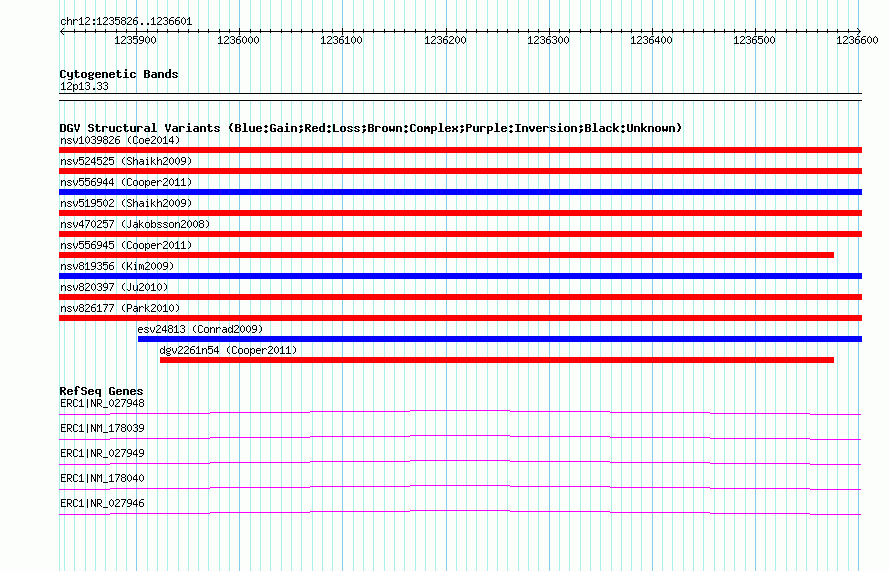This screenshot has height=571, width=890.
Task: Open transcript ERC1|NM_178039
Action: pyautogui.click(x=102, y=429)
